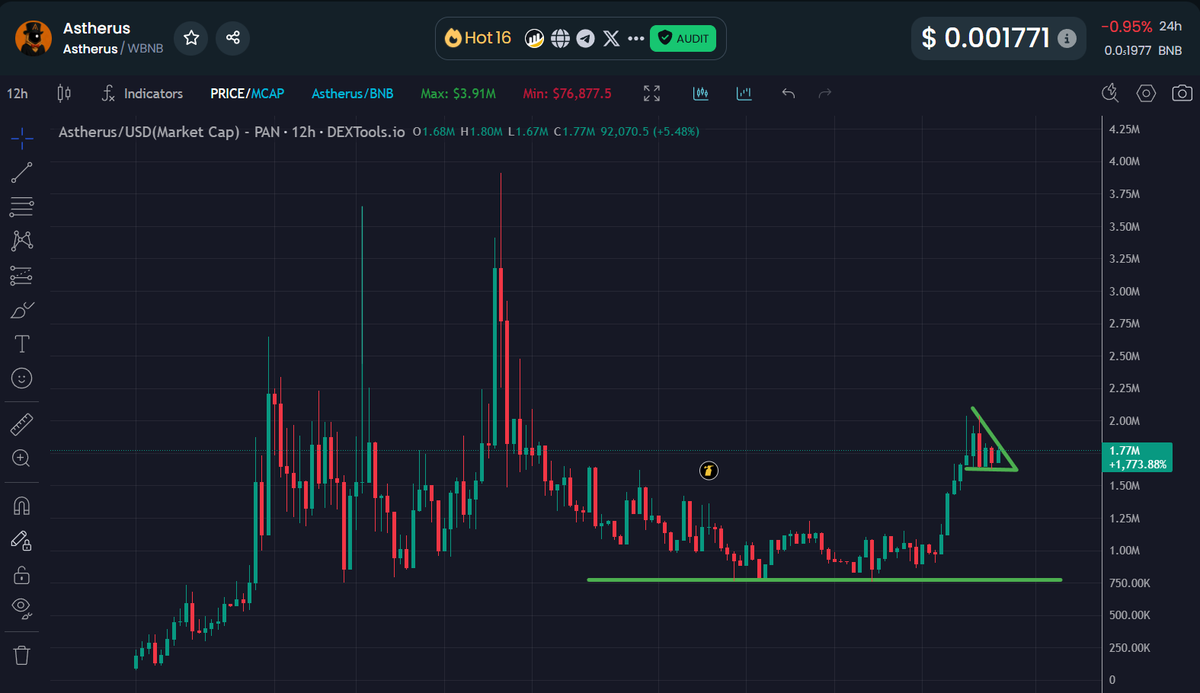Viewport: 1200px width, 693px height.
Task: Click the blue candle chart display icon
Action: tap(700, 93)
